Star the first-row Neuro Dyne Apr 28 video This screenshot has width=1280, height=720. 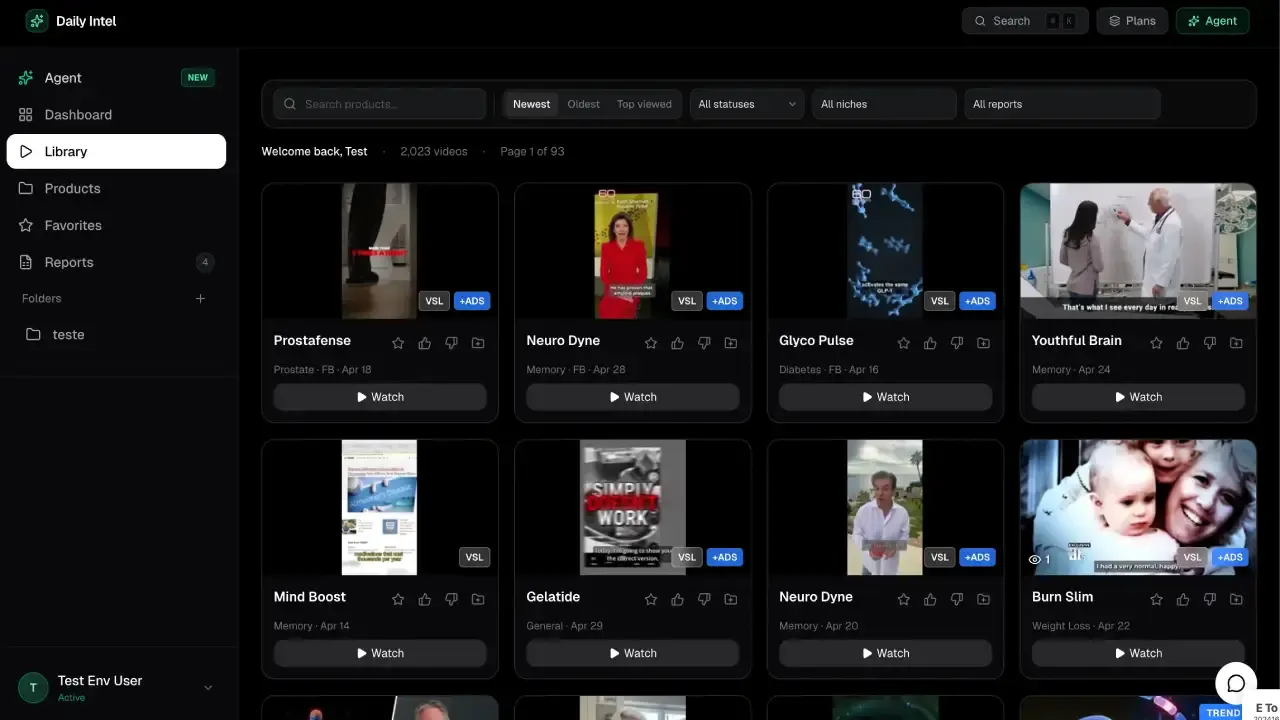click(651, 343)
